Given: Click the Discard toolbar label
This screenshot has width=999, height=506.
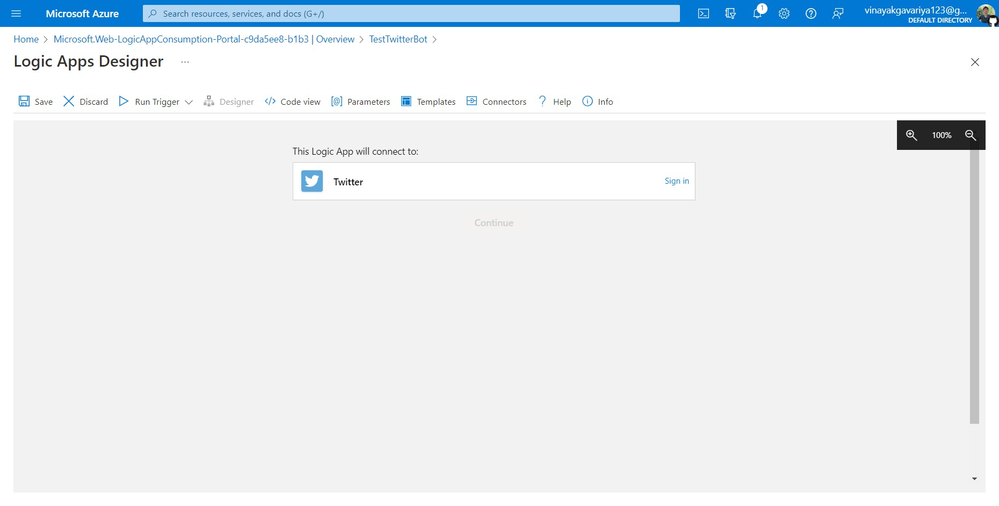Looking at the screenshot, I should click(x=94, y=102).
